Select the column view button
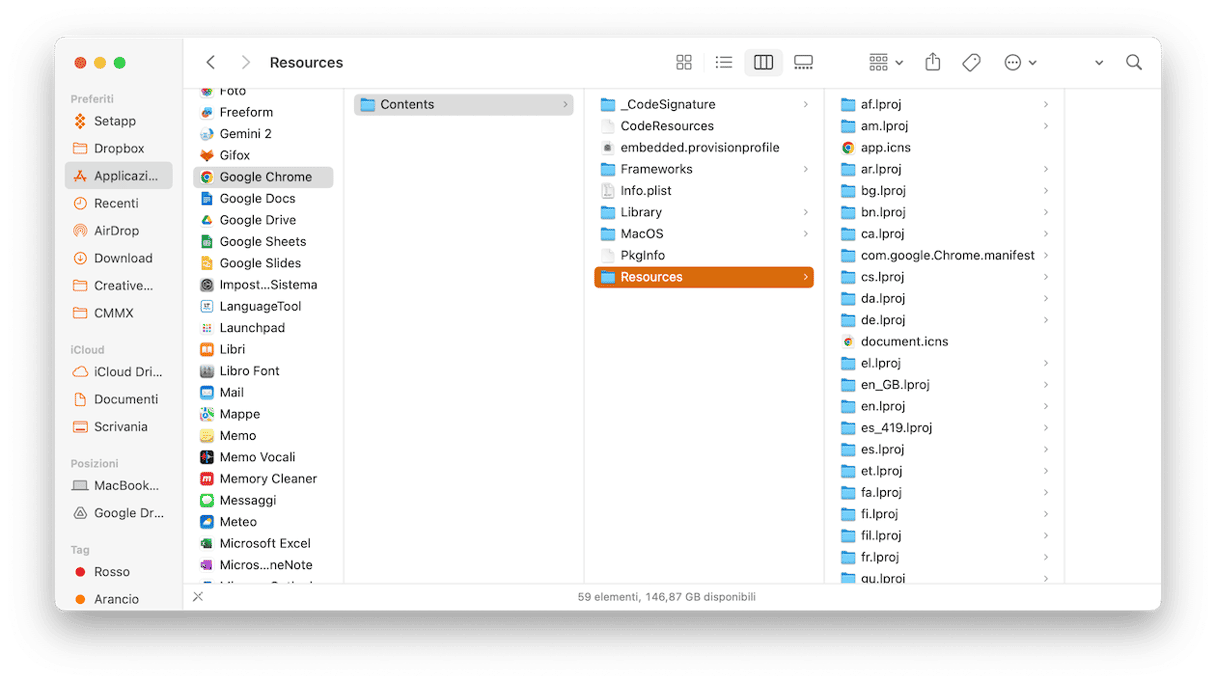Screen dimensions: 1216x683 point(763,62)
